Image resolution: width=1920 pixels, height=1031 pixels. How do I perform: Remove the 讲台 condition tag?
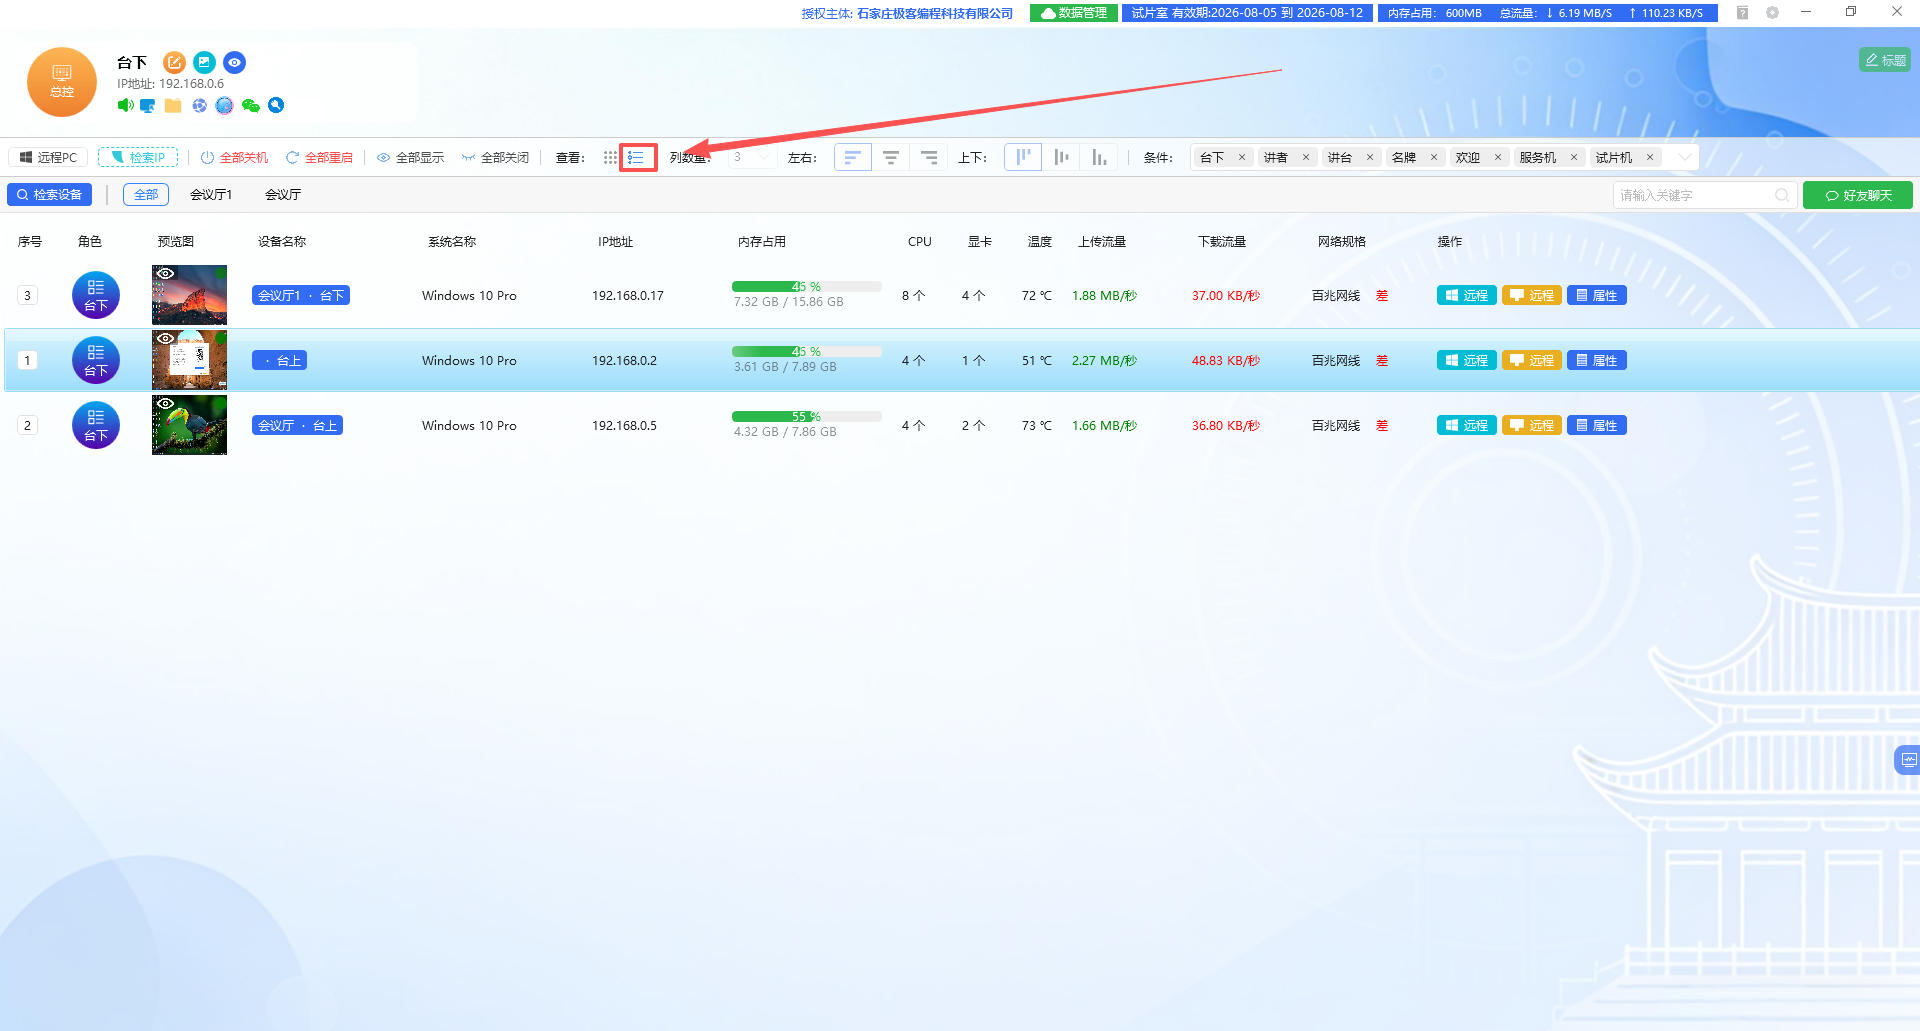click(x=1370, y=157)
